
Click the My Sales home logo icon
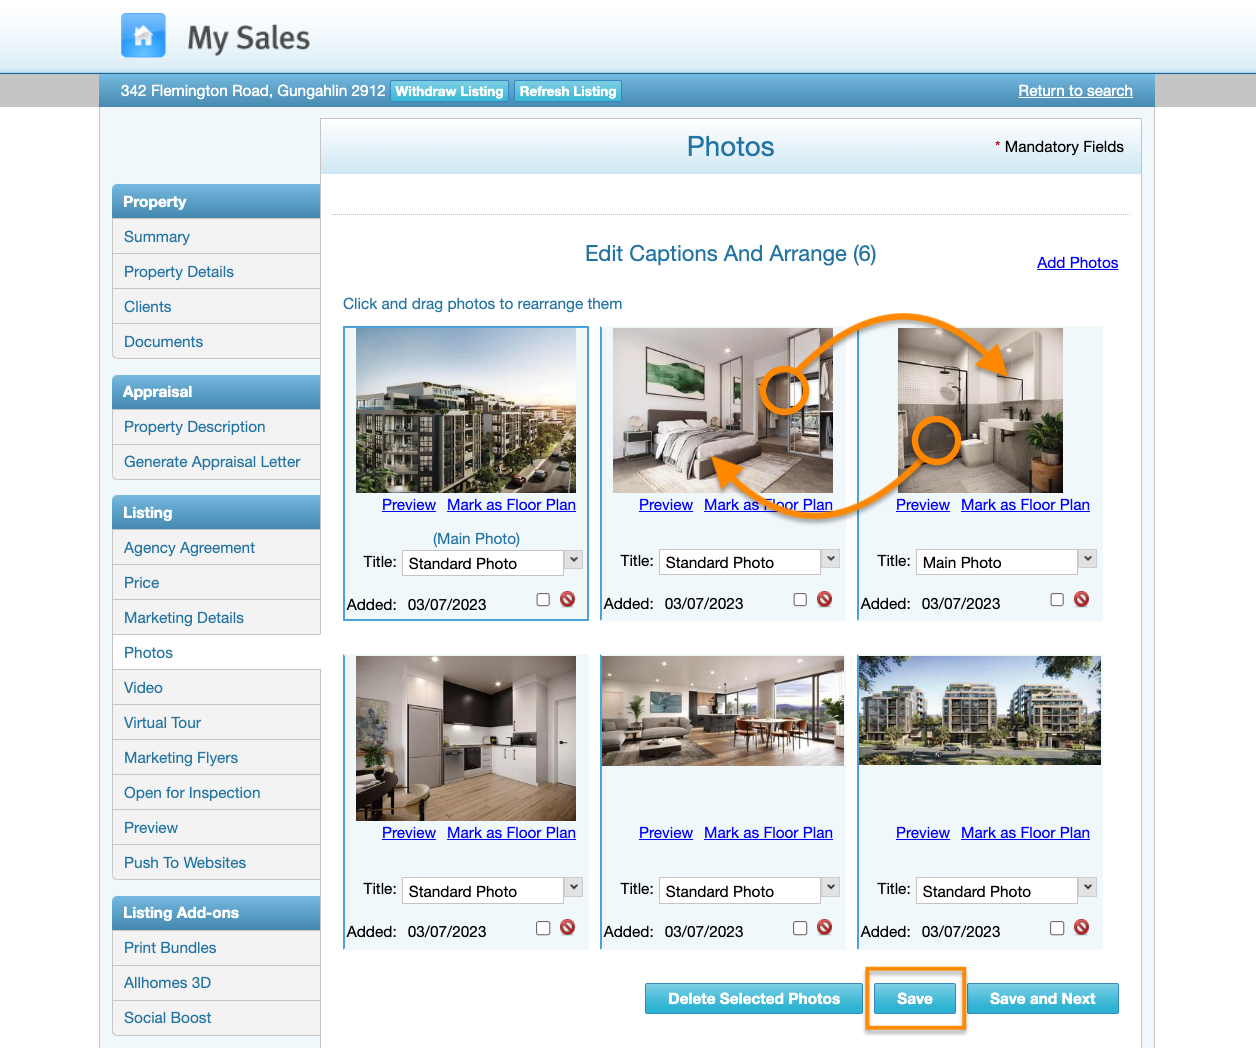tap(143, 36)
